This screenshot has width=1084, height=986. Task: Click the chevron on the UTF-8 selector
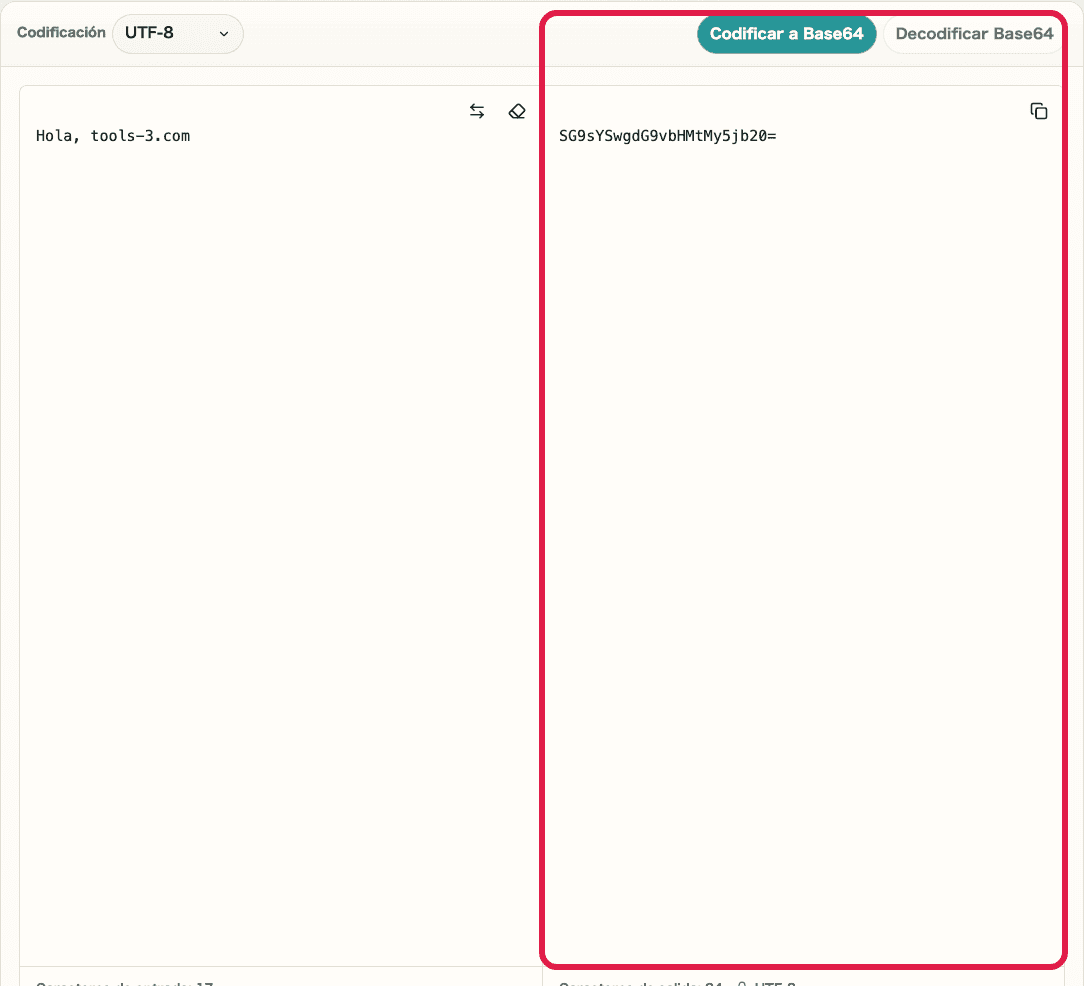[x=224, y=33]
